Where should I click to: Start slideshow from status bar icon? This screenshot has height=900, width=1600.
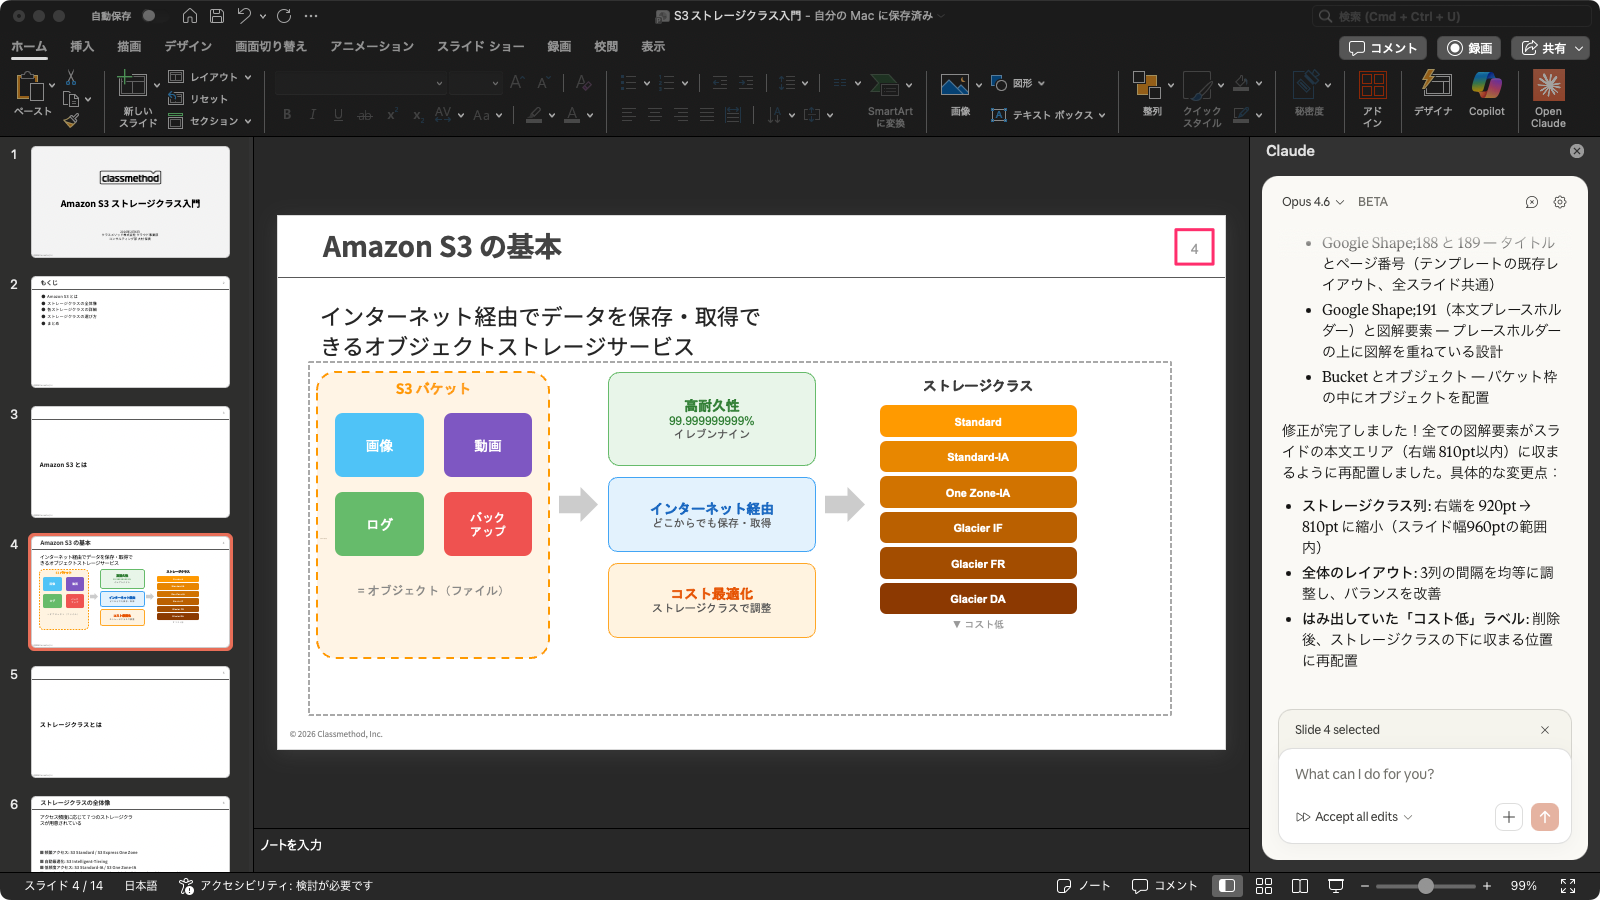pos(1335,886)
